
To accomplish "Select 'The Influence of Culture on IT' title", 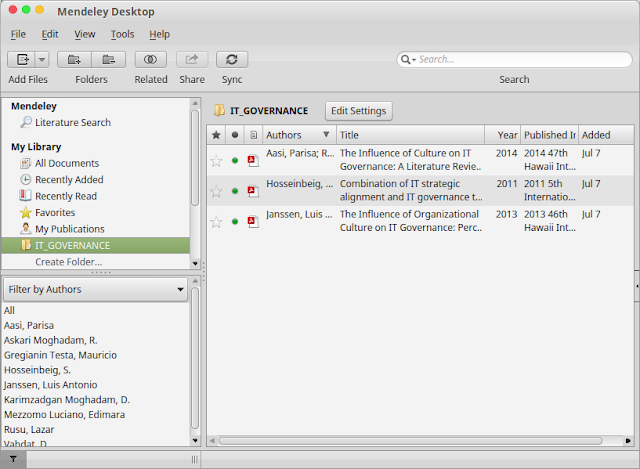I will pyautogui.click(x=405, y=153).
